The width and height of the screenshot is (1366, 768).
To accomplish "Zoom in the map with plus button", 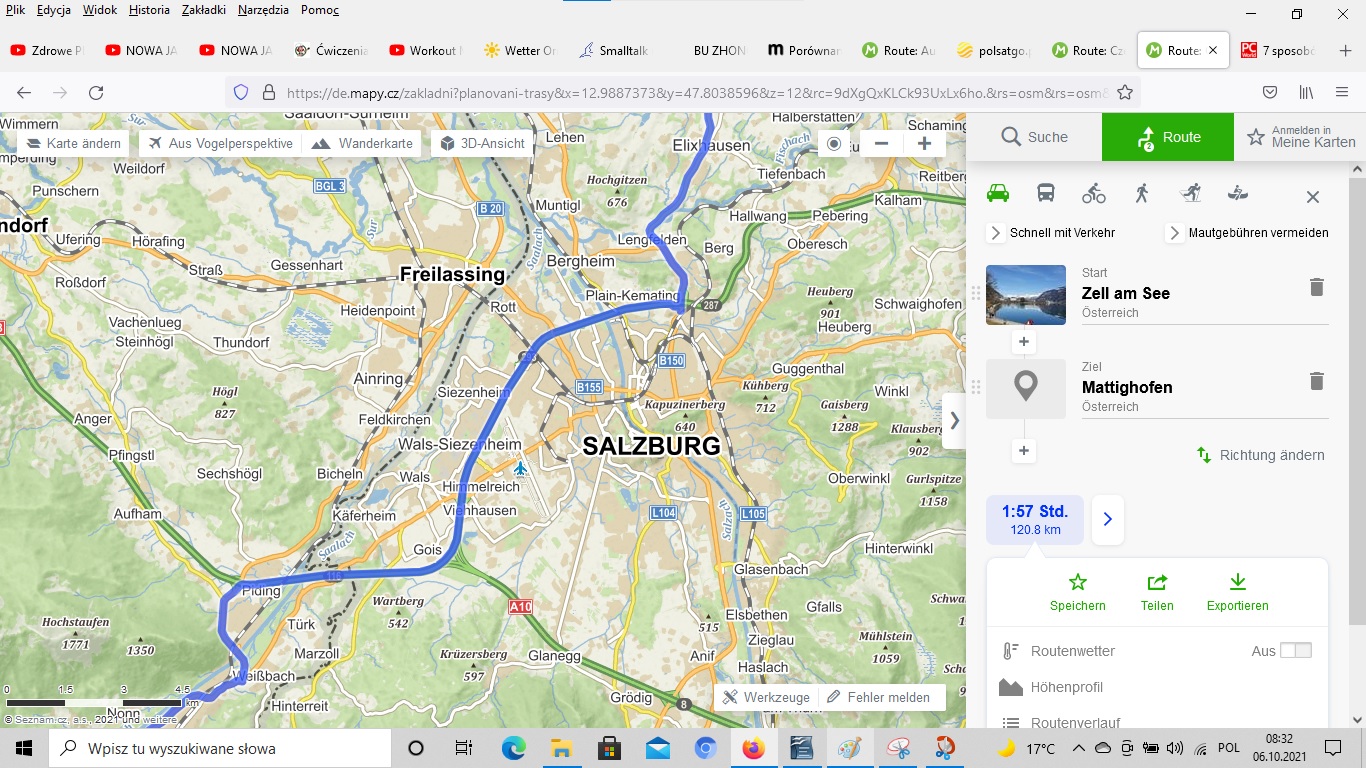I will (924, 143).
